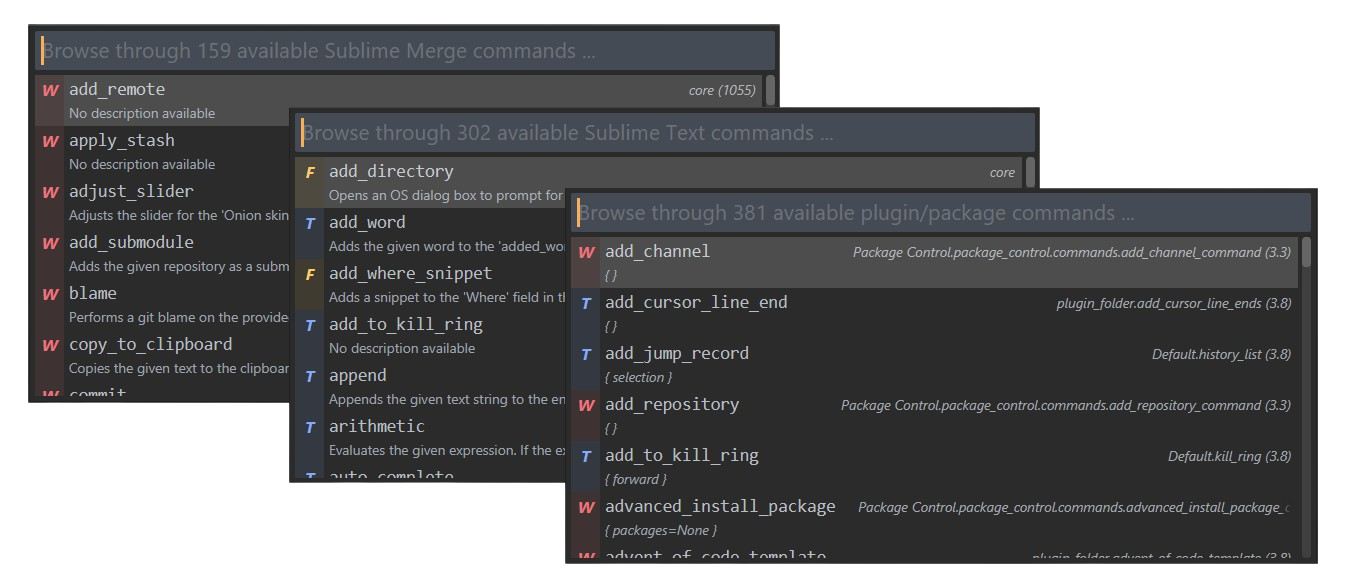Click the W icon beside adjust_slider
1350x579 pixels.
click(x=50, y=192)
